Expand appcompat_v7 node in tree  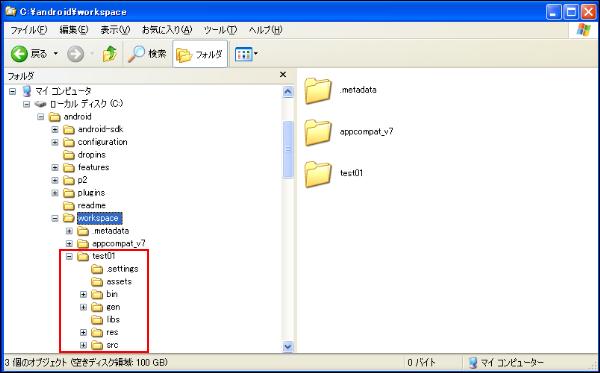69,244
